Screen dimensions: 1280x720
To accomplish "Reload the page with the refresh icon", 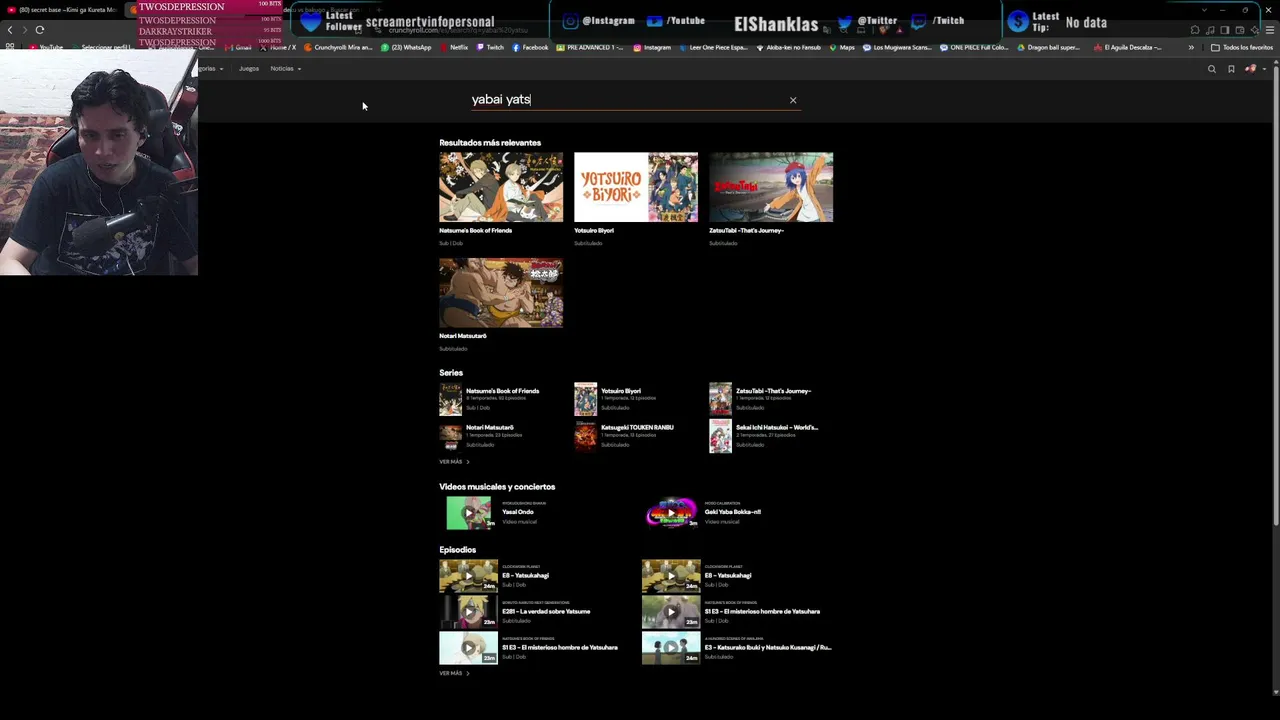I will (x=40, y=30).
